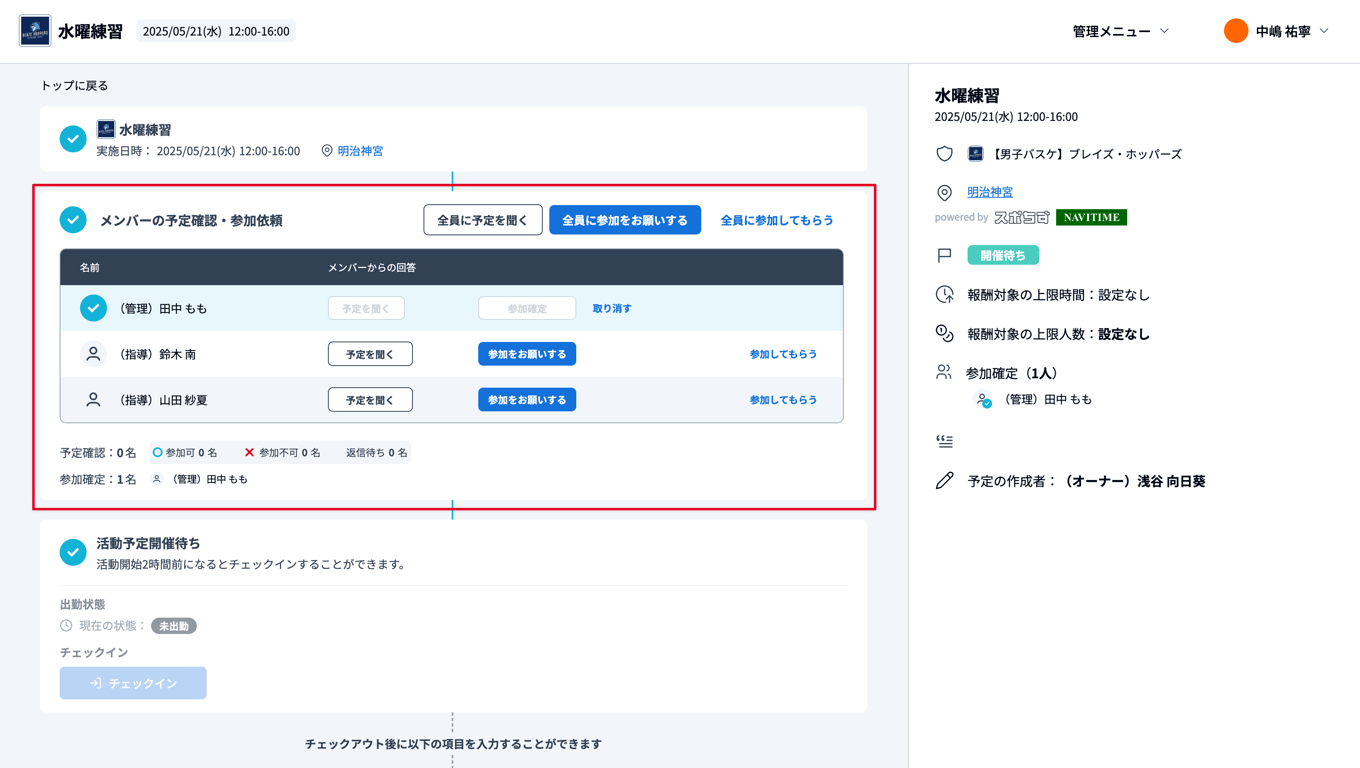Click 全員に参加してもらう link
The width and height of the screenshot is (1360, 768).
[777, 220]
